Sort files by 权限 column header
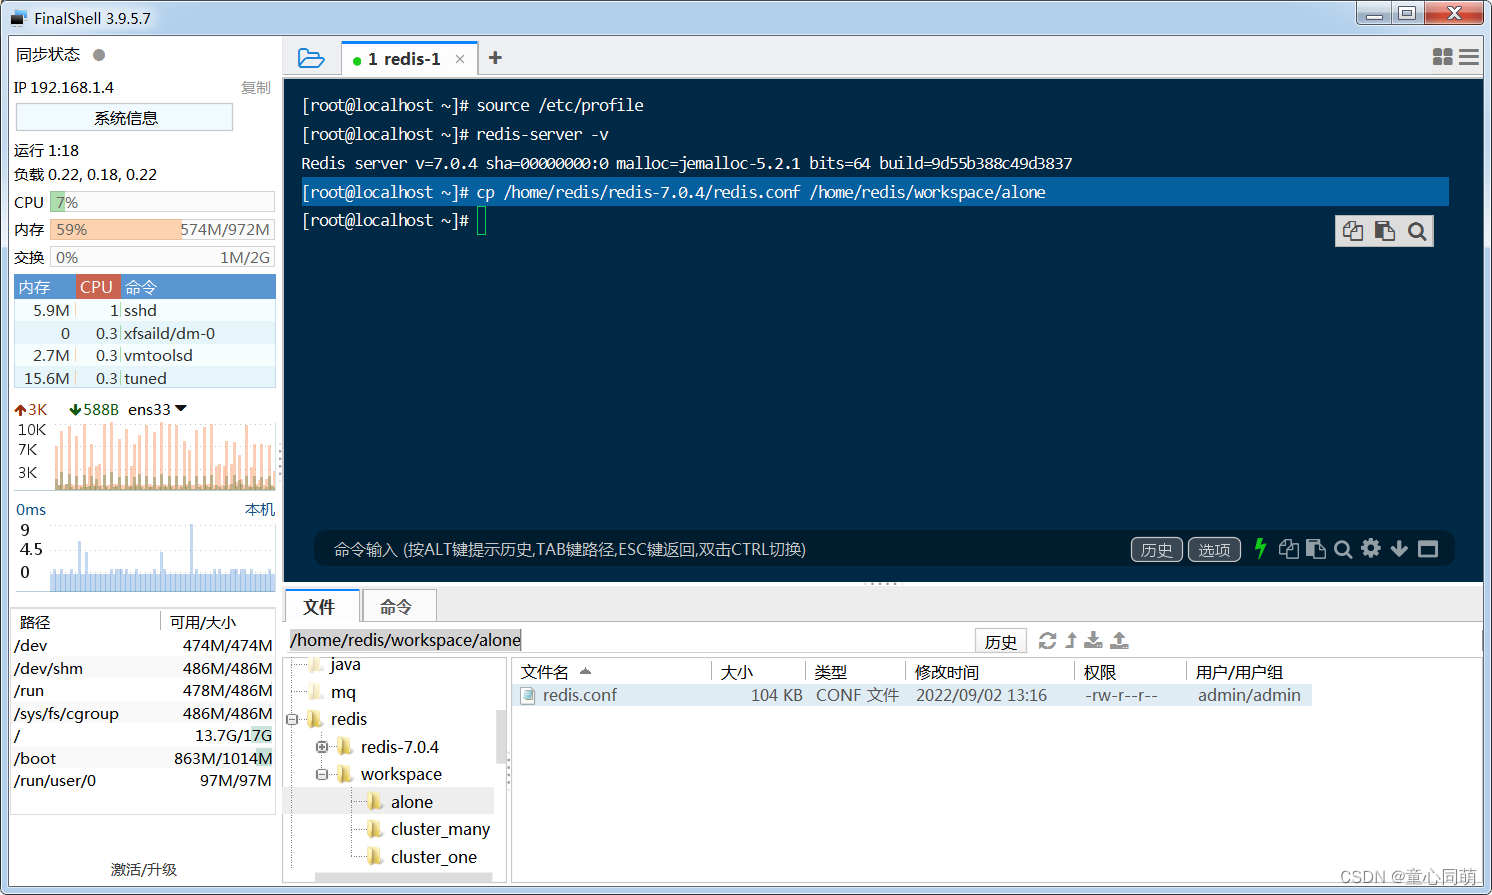The width and height of the screenshot is (1492, 895). pos(1130,672)
